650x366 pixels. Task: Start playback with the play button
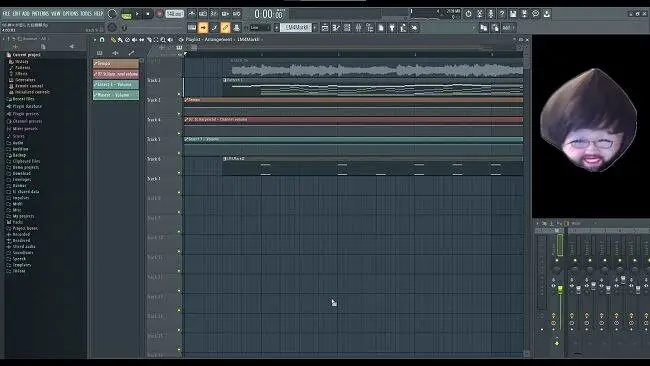[137, 14]
